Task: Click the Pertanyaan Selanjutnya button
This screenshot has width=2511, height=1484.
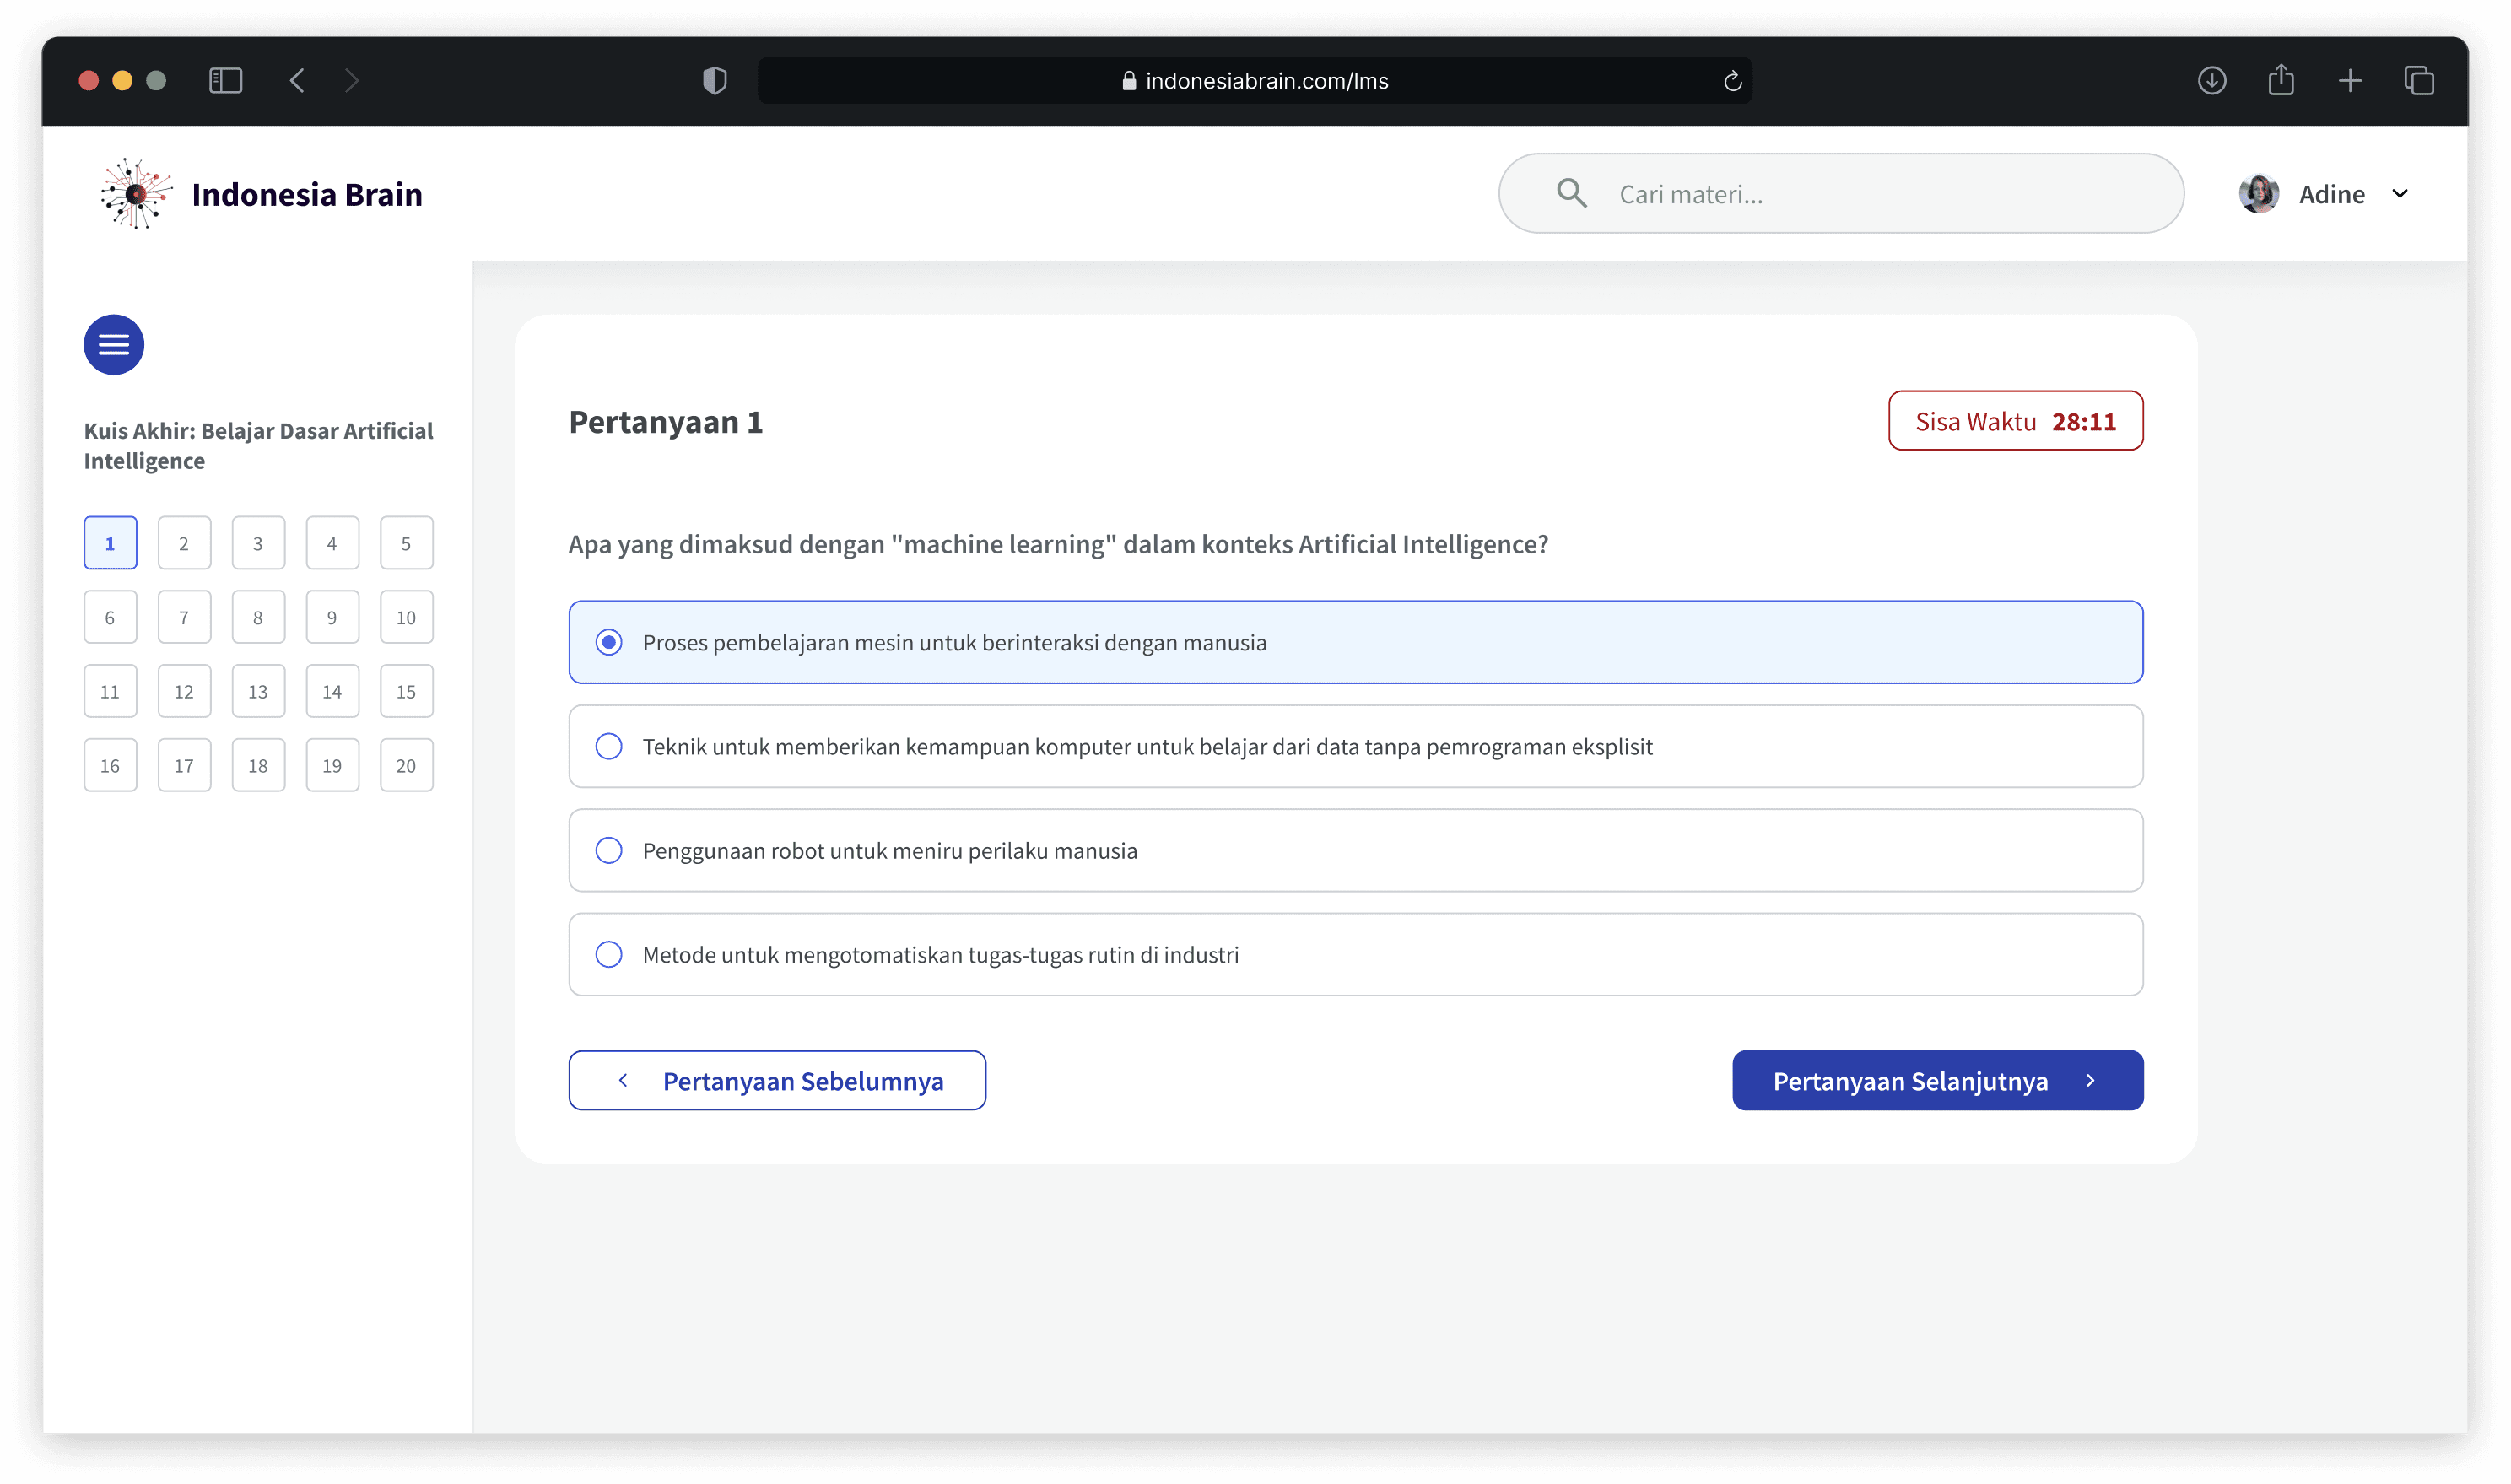Action: [1937, 1080]
